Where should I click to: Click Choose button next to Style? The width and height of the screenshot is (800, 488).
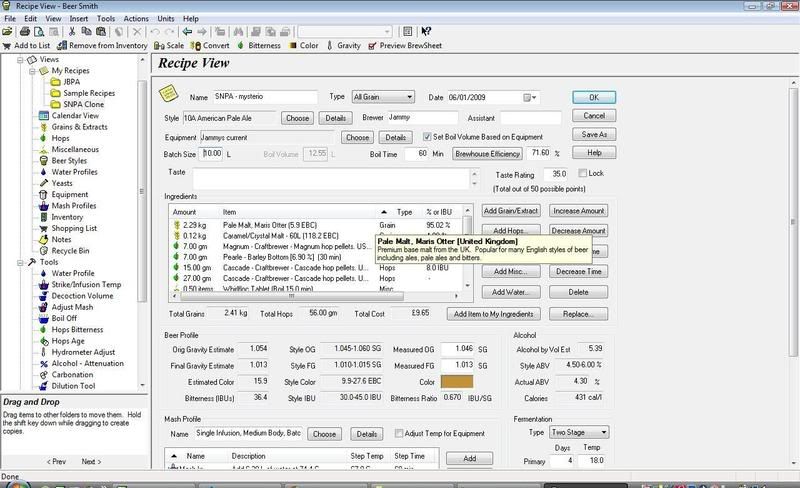click(297, 118)
